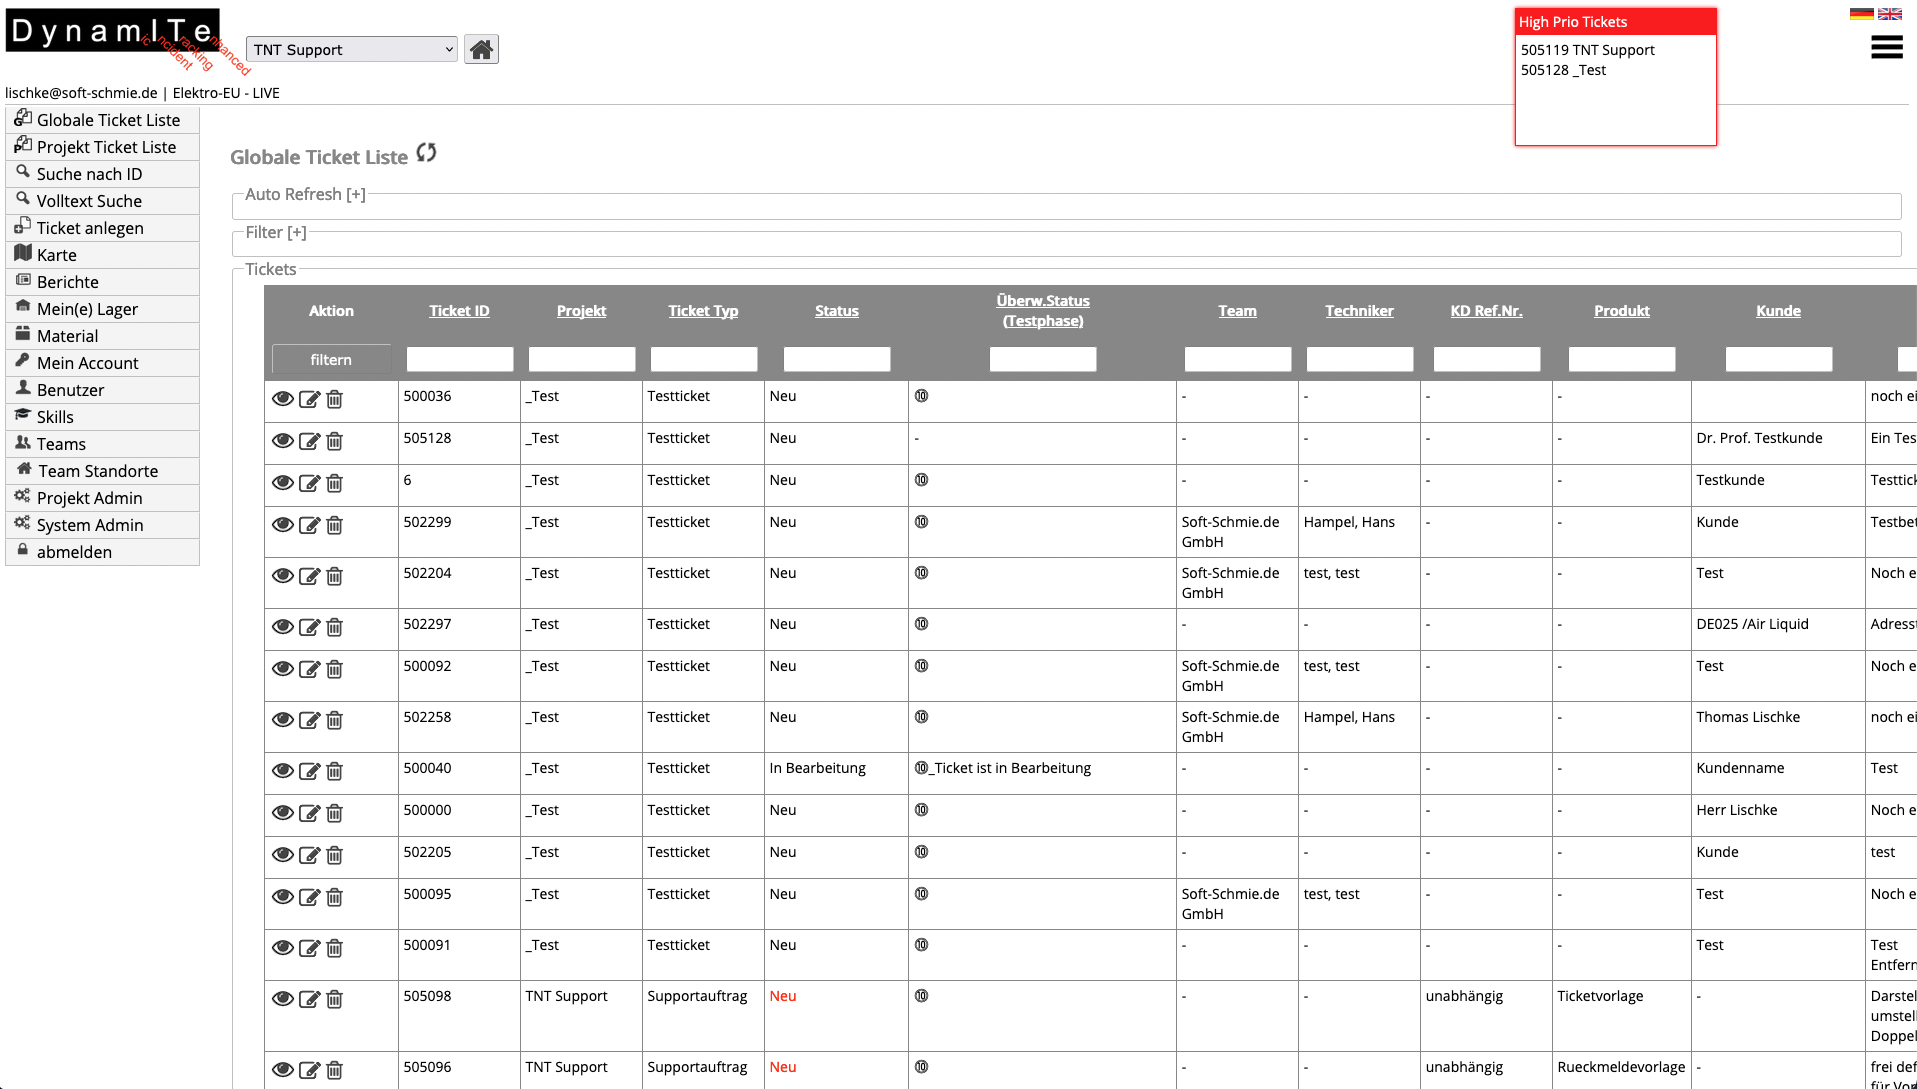Go to Berichte in sidebar
Screen dimensions: 1917x1089
tap(68, 282)
